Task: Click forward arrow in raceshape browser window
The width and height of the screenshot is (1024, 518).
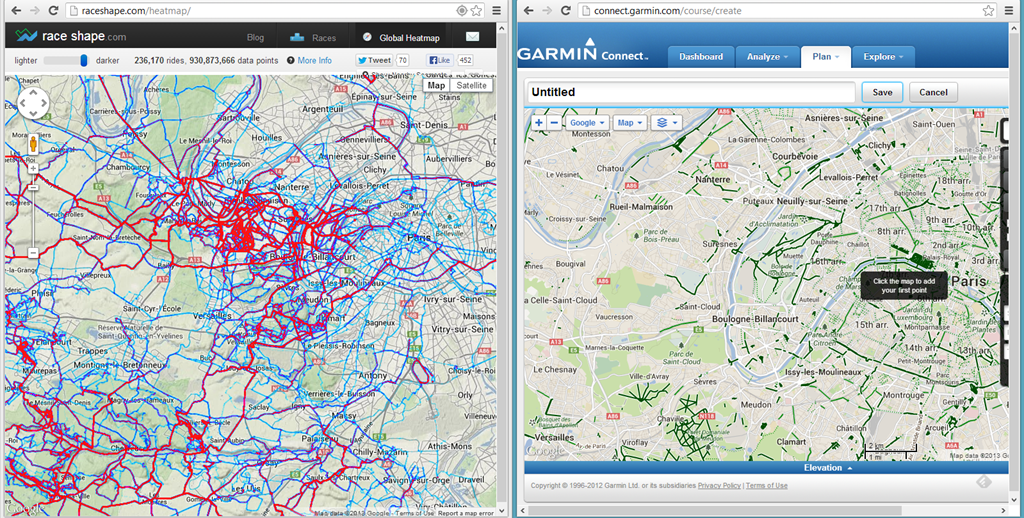Action: (35, 10)
